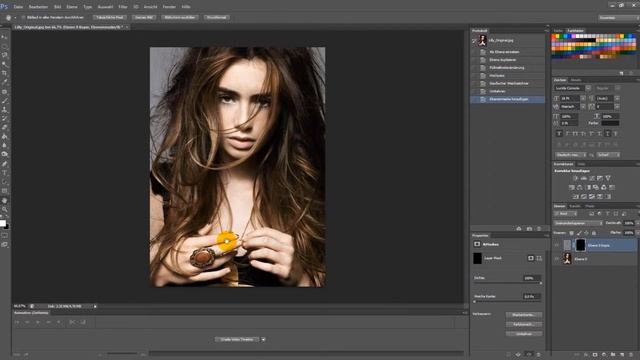This screenshot has height=360, width=640.
Task: Toggle lock image pixels brush icon
Action: 579,233
